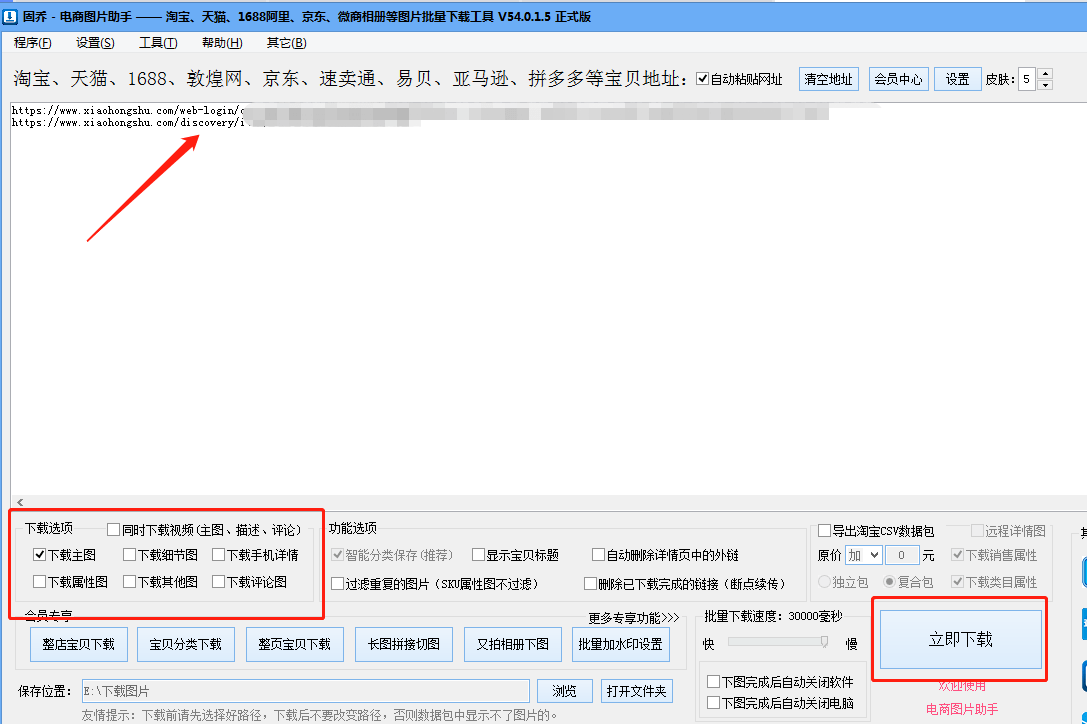Click the 元 price amount field

click(901, 555)
